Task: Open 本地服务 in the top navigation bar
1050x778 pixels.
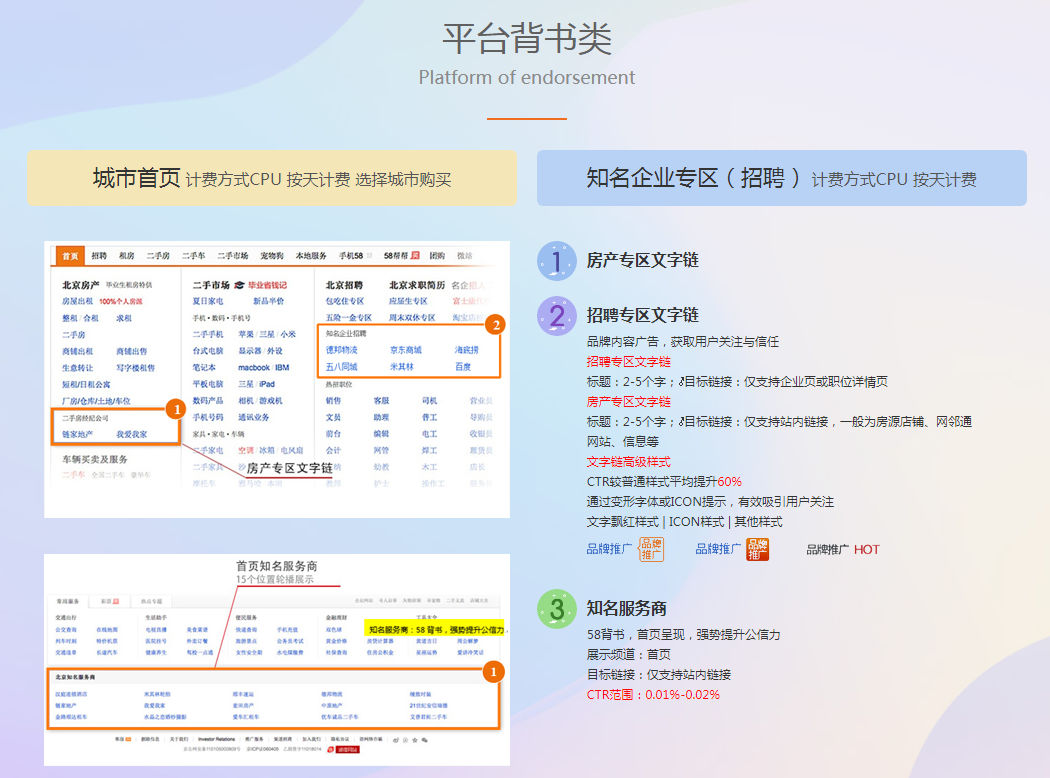Action: pyautogui.click(x=311, y=256)
